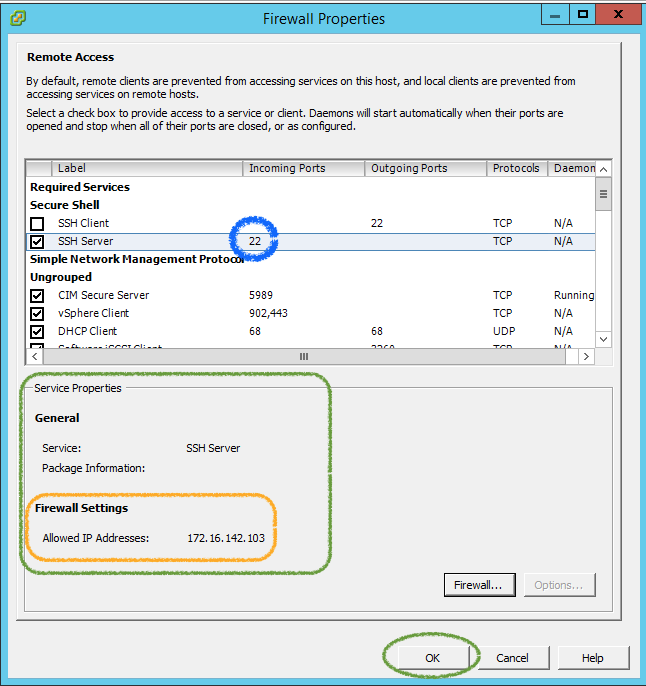
Task: Cancel the Firewall Properties dialog
Action: pyautogui.click(x=512, y=658)
